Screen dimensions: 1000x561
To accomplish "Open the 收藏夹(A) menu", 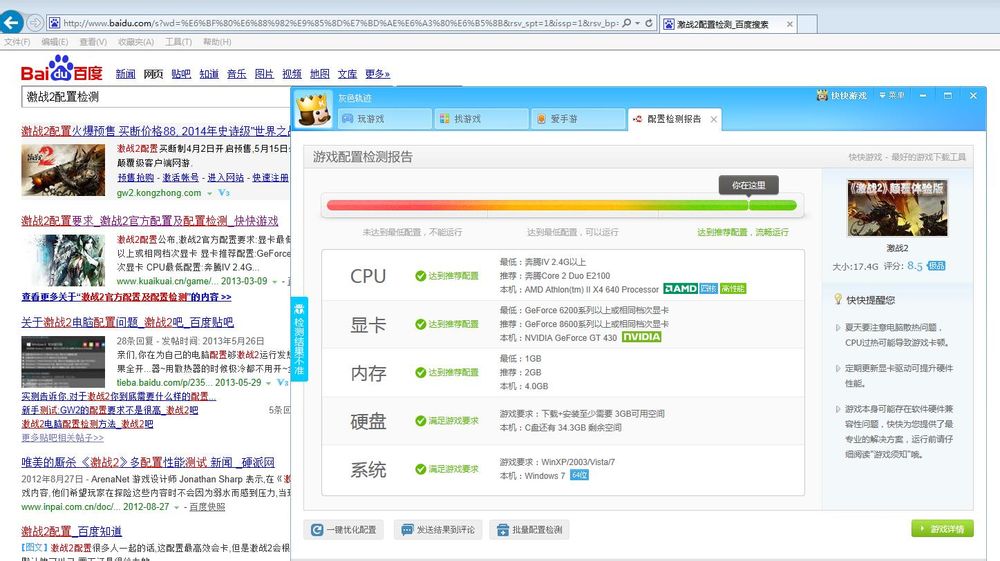I will (x=136, y=42).
